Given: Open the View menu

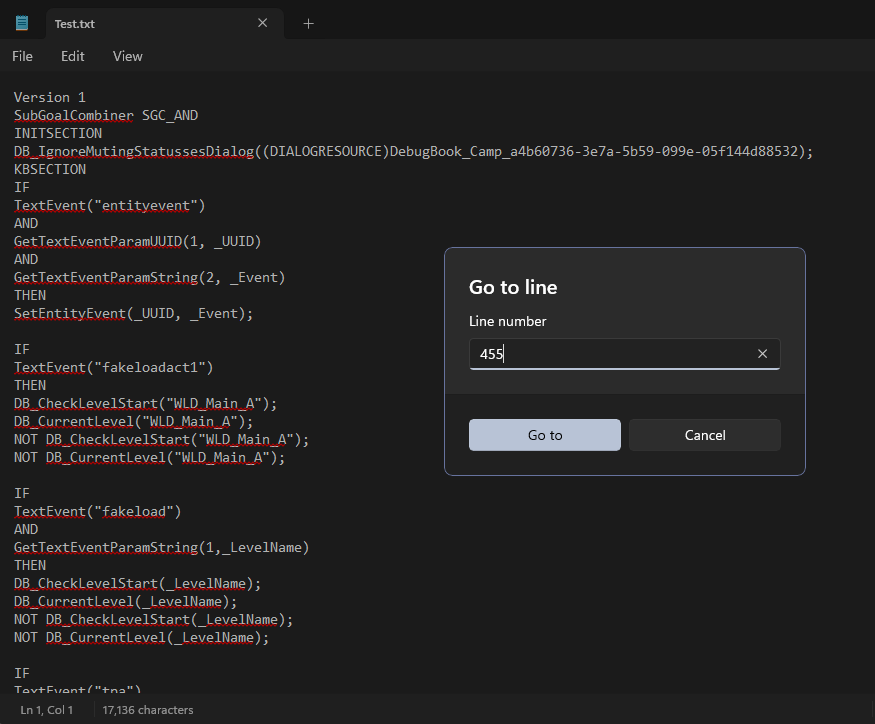Looking at the screenshot, I should pos(127,56).
